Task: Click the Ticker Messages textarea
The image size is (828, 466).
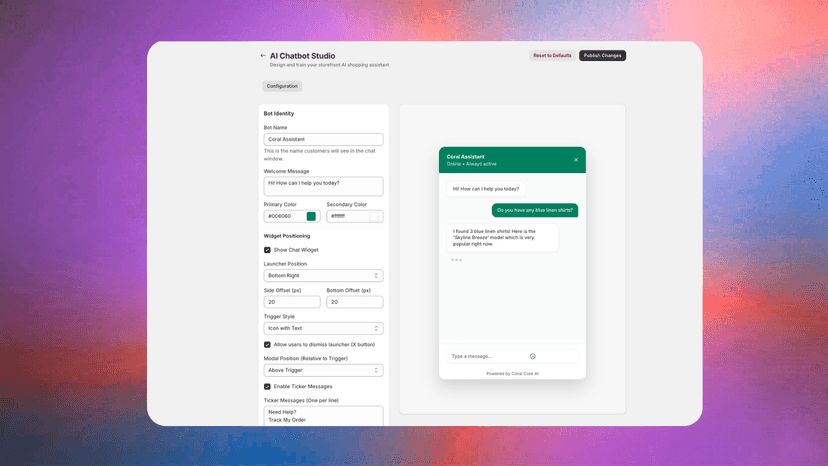Action: [x=323, y=416]
